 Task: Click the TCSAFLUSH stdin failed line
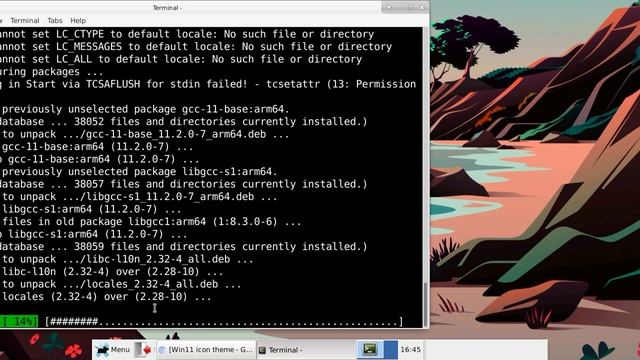coord(208,84)
